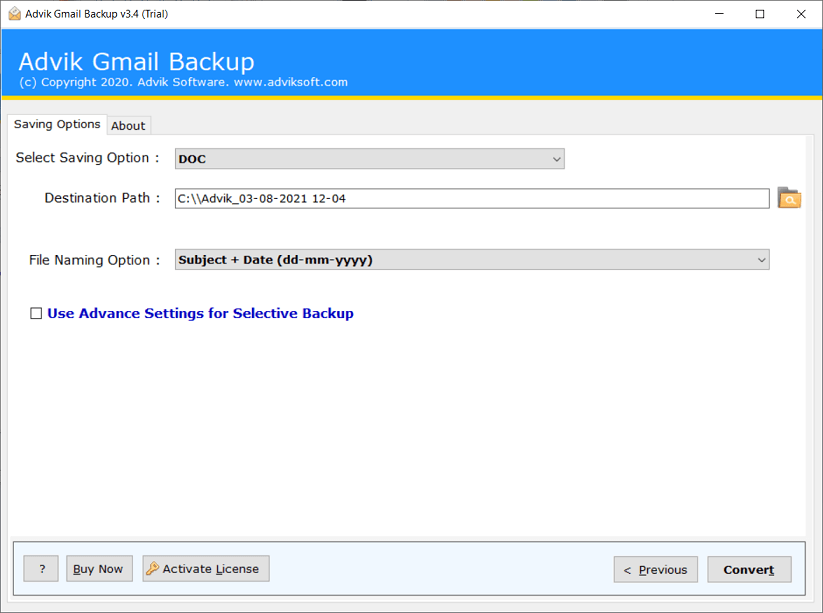823x613 pixels.
Task: Expand the File Naming Option dropdown
Action: click(472, 260)
